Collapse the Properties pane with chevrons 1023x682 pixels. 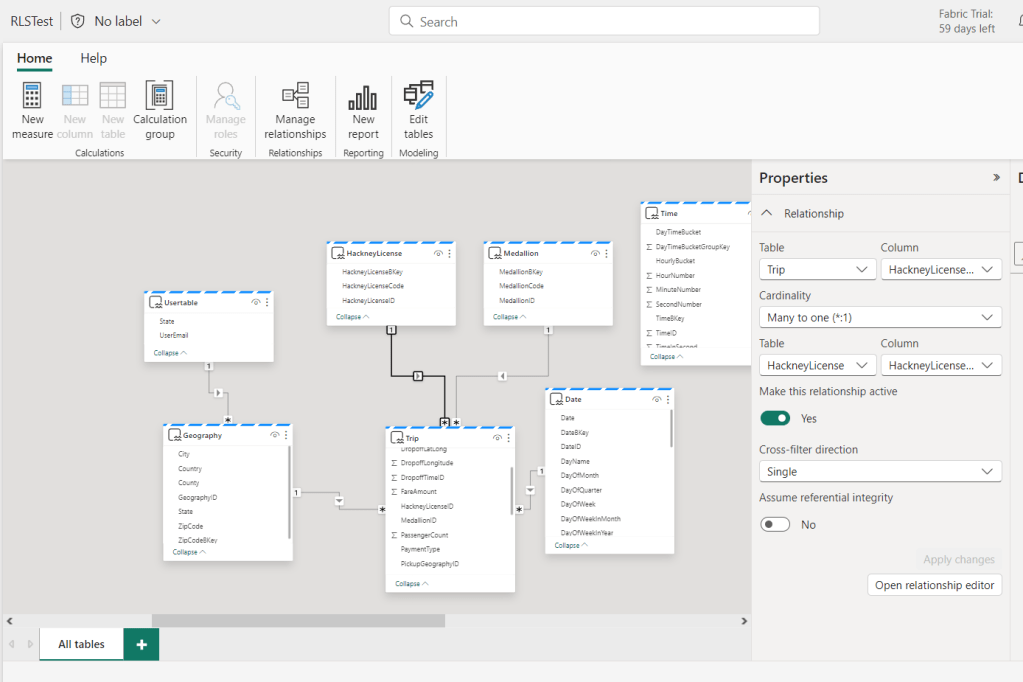996,178
